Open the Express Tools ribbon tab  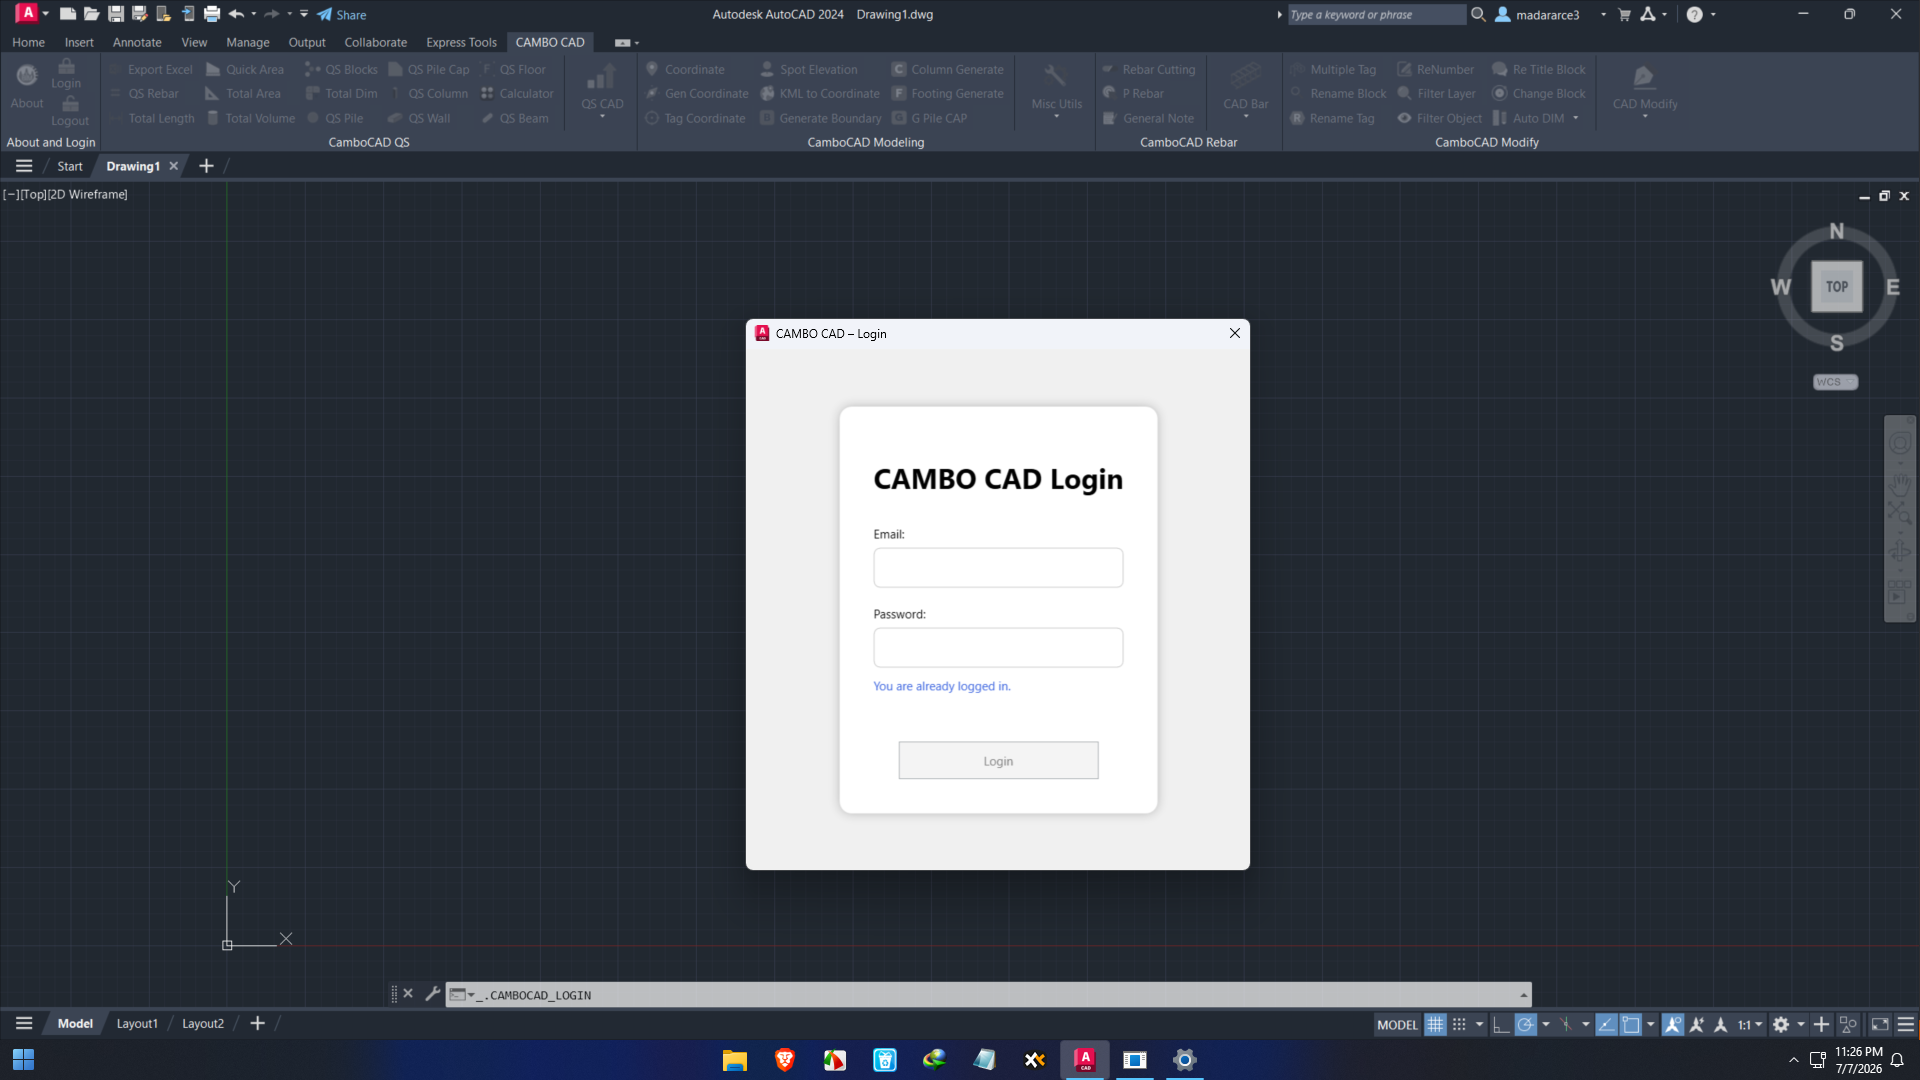(x=461, y=42)
